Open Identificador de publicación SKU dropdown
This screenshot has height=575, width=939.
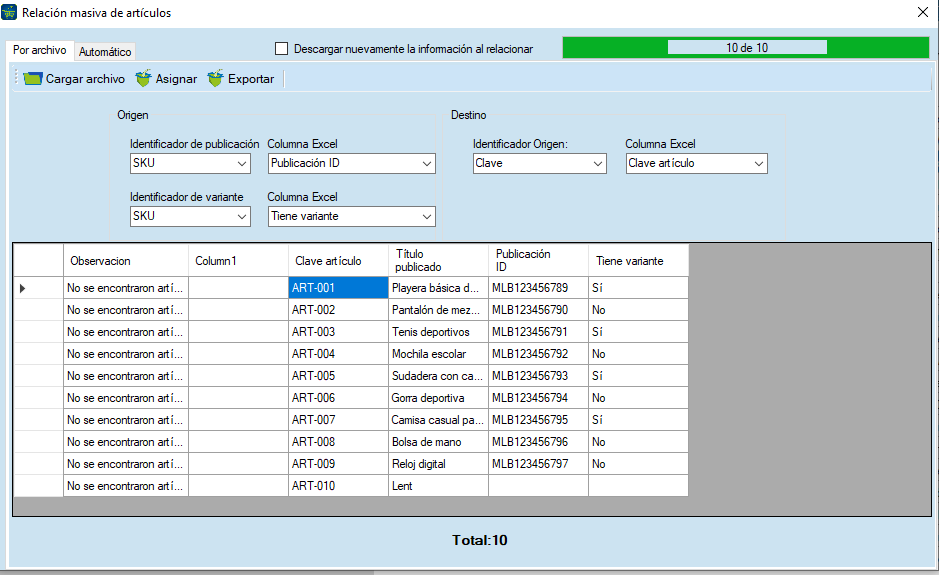tap(190, 164)
